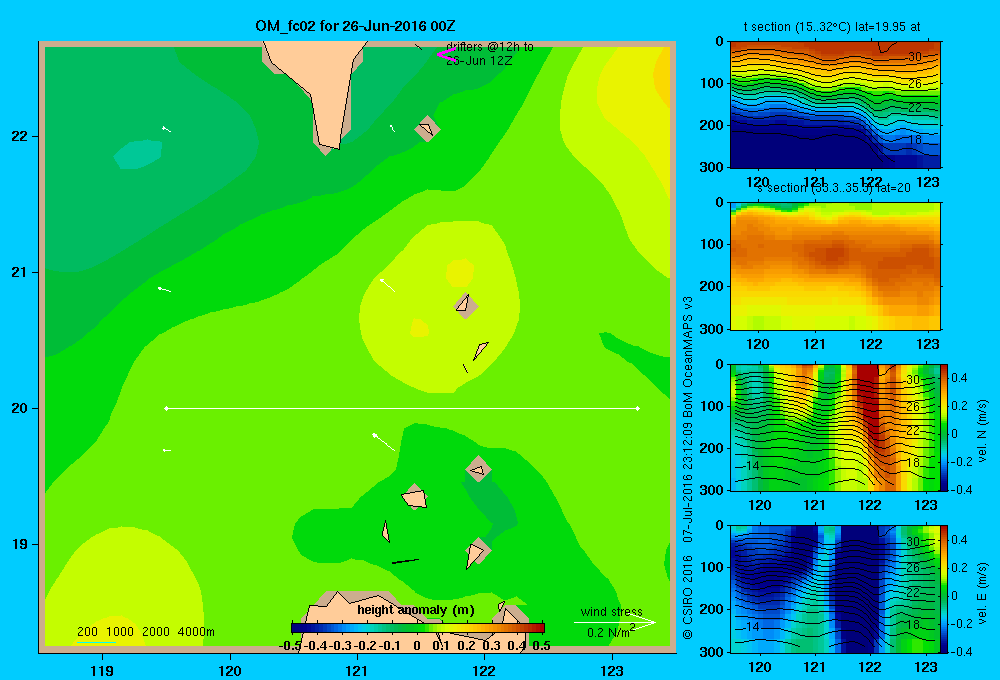Click longitude label 123 on map axis
Screen dimensions: 1000x680
(x=612, y=670)
